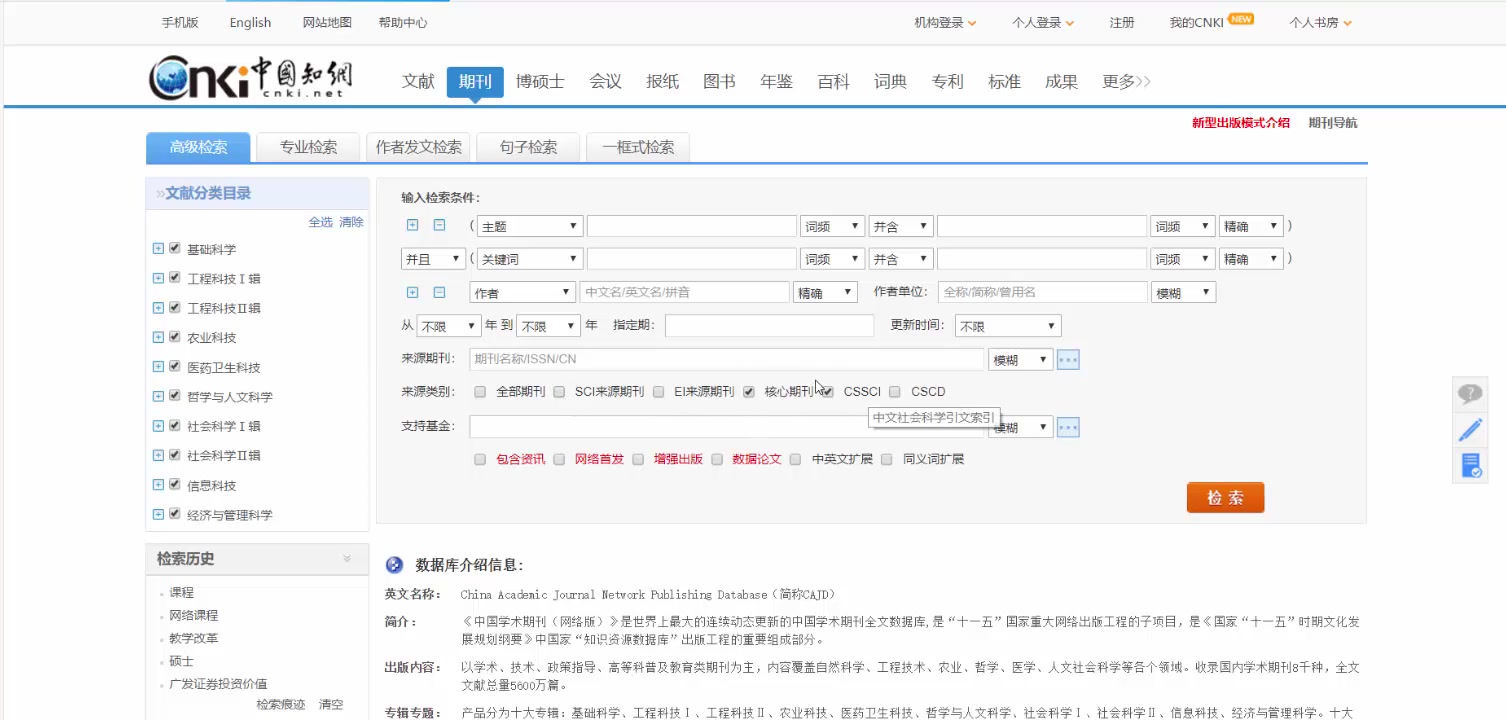Collapse 检索历史 panel with chevron icon
The width and height of the screenshot is (1506, 720).
(347, 558)
